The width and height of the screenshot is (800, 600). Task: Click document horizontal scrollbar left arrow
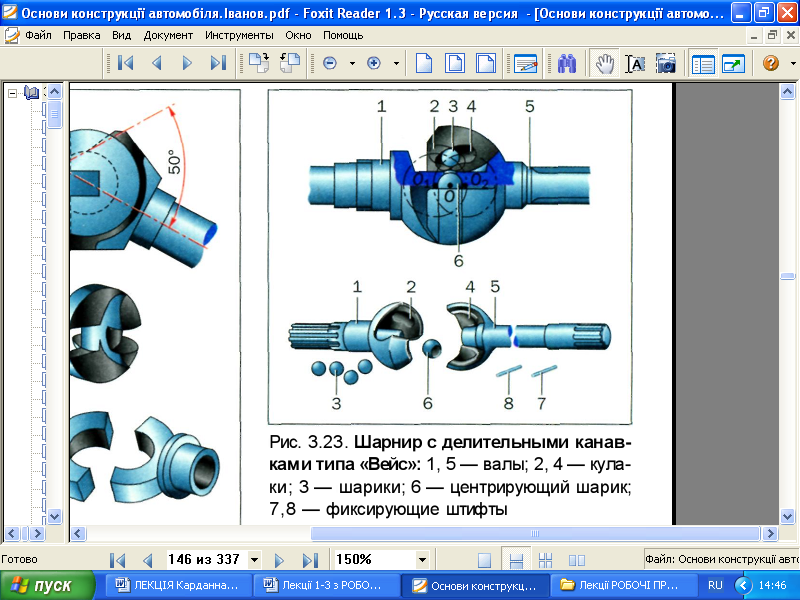click(x=78, y=534)
